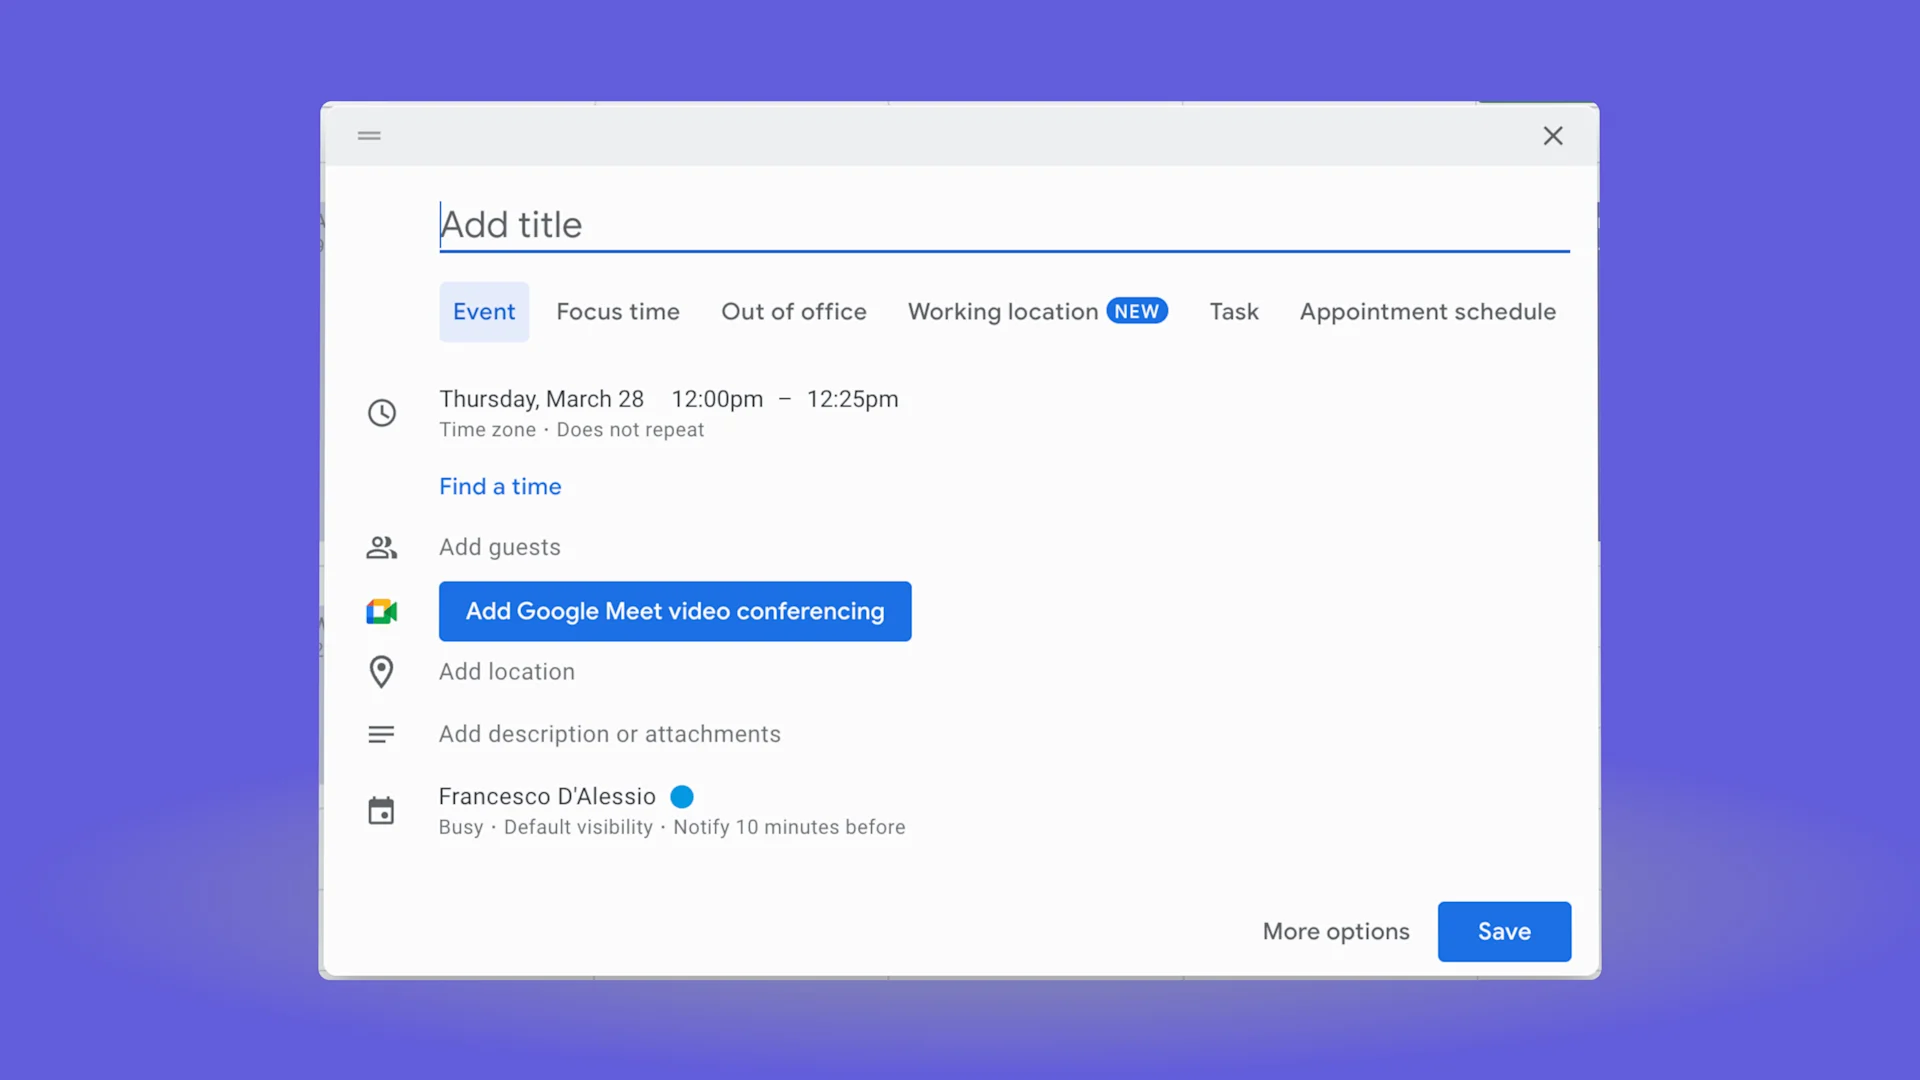Open the Time zone selector
This screenshot has height=1080, width=1920.
pyautogui.click(x=487, y=429)
